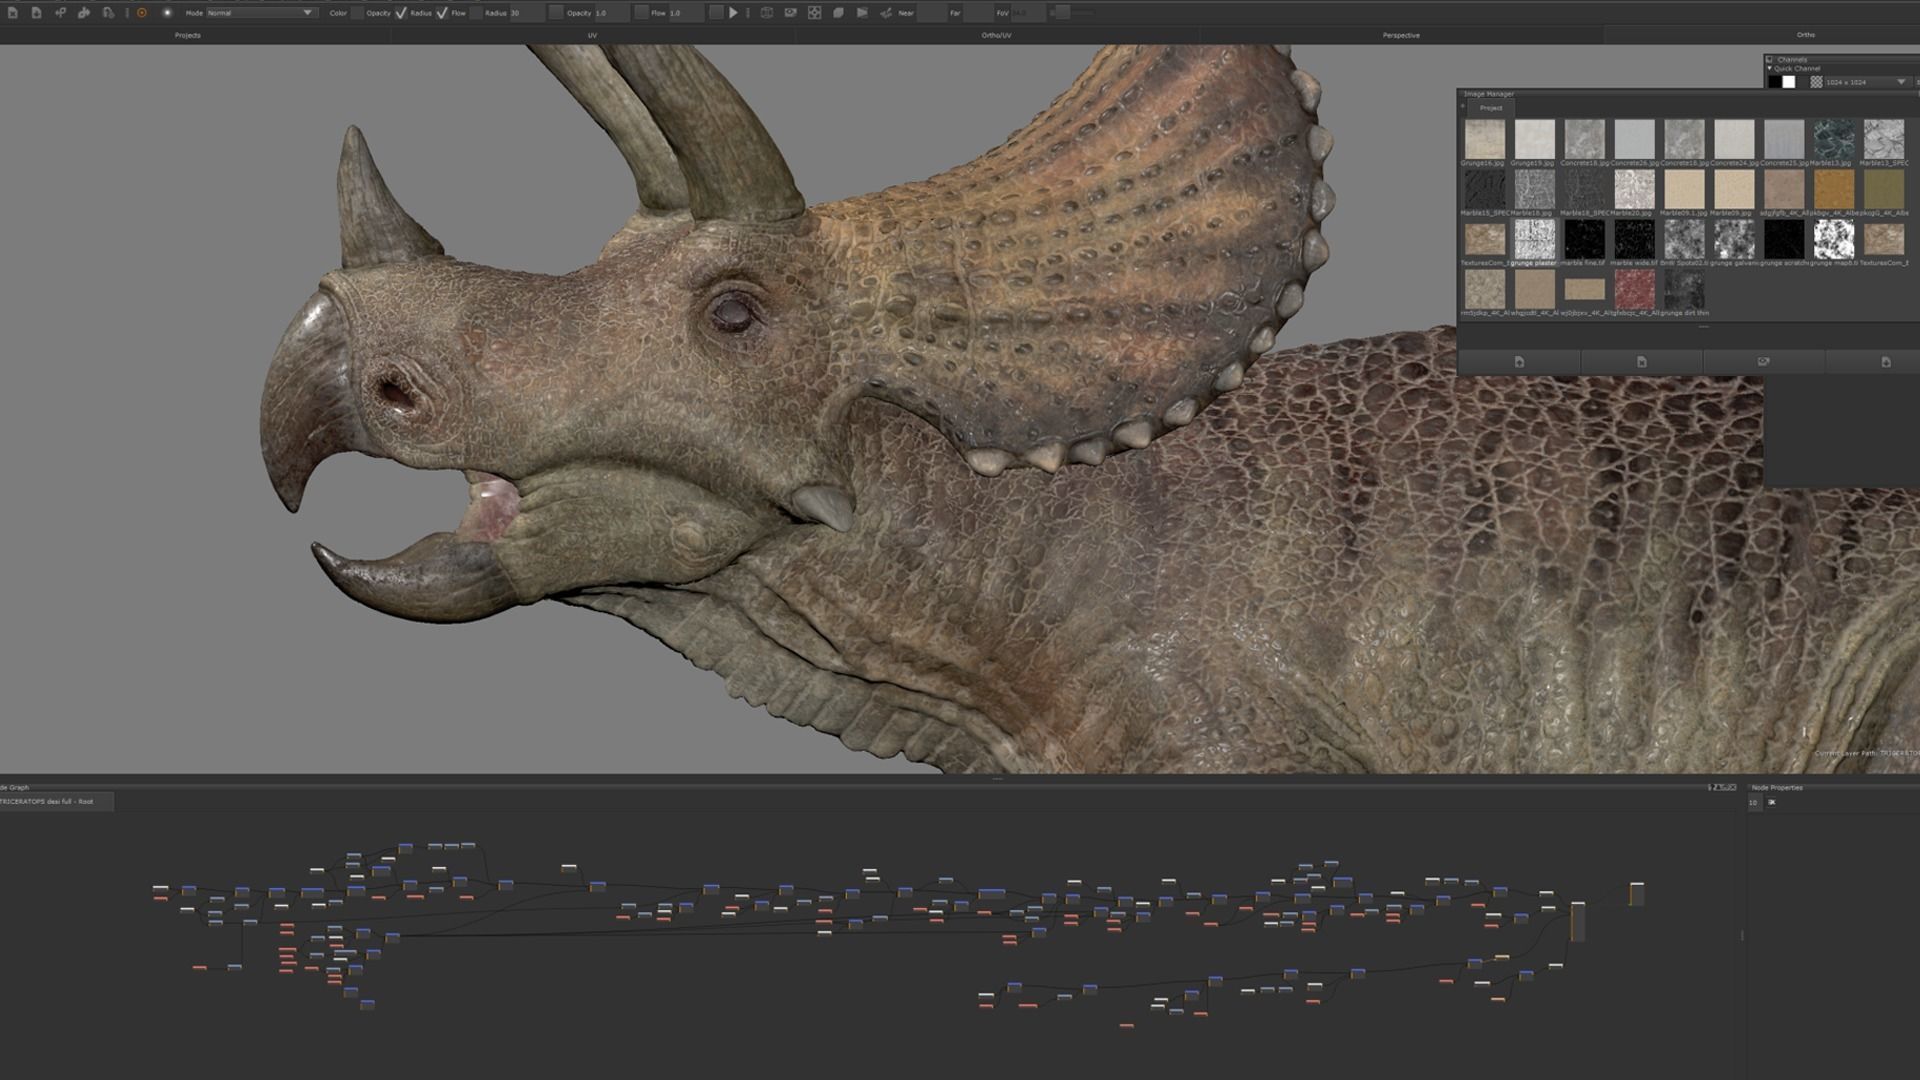Click the third Image Manager bottom button
The image size is (1920, 1080).
coord(1764,362)
